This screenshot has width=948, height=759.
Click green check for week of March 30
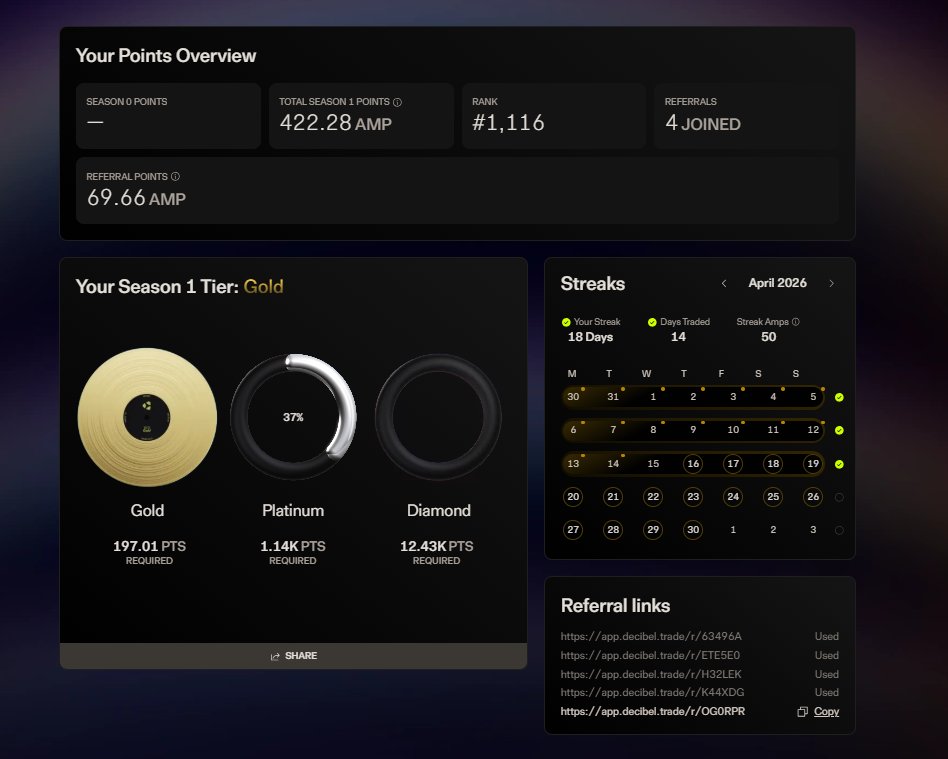(x=839, y=397)
